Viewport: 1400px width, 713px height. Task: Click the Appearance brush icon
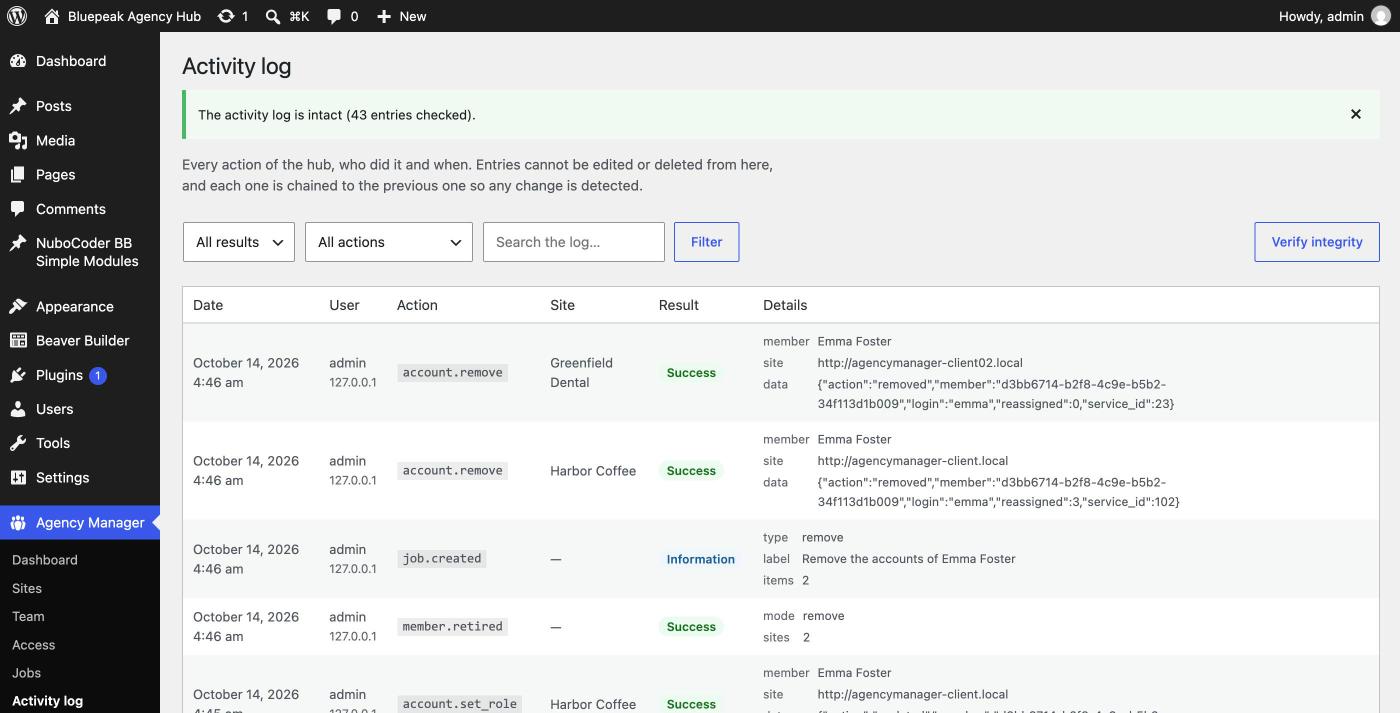tap(18, 307)
